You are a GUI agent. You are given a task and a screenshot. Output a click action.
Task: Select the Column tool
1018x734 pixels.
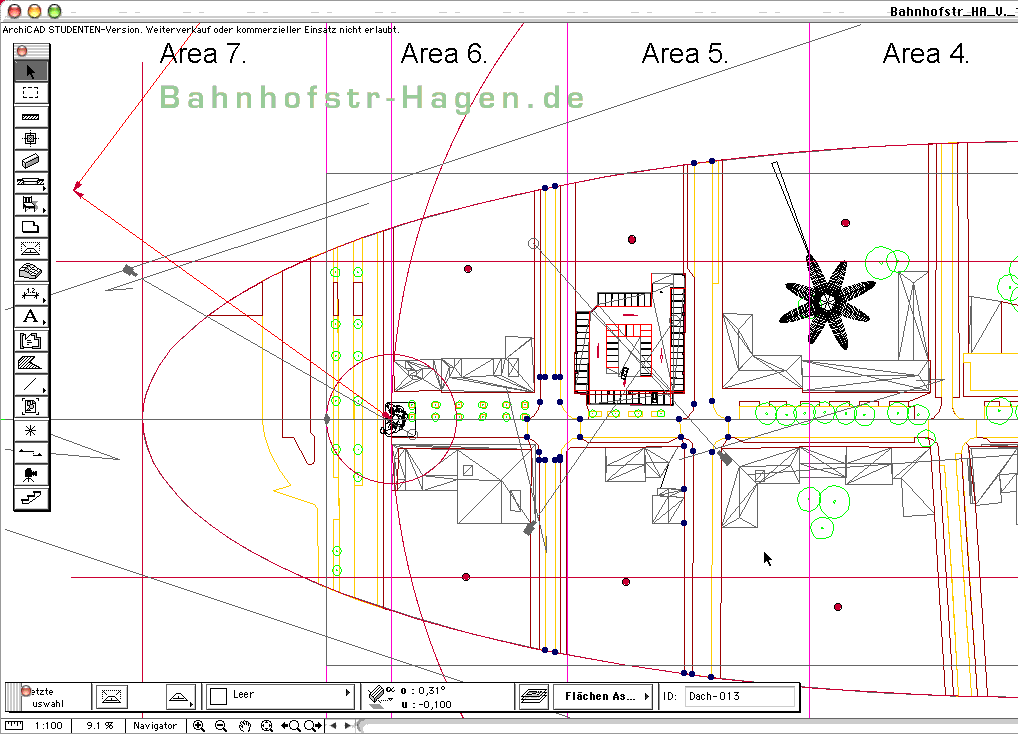click(x=30, y=138)
